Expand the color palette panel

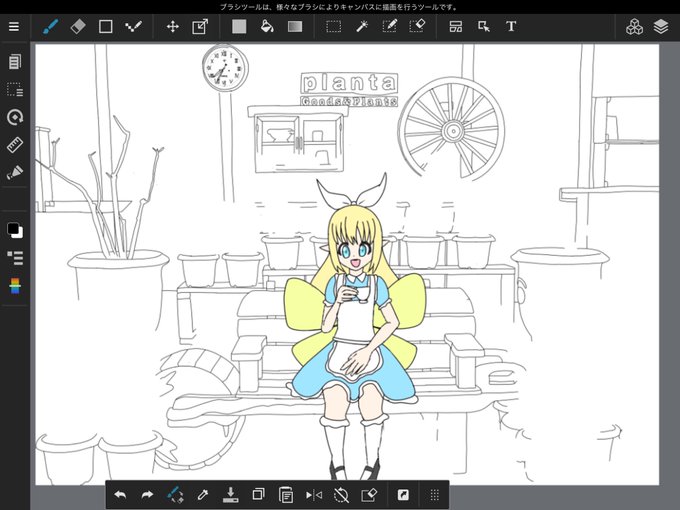coord(15,286)
